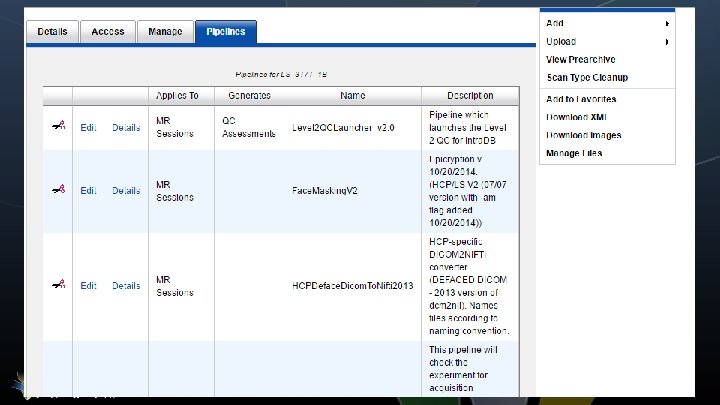Click MR Sessions in the Level2QCLauncher row

tap(175, 127)
